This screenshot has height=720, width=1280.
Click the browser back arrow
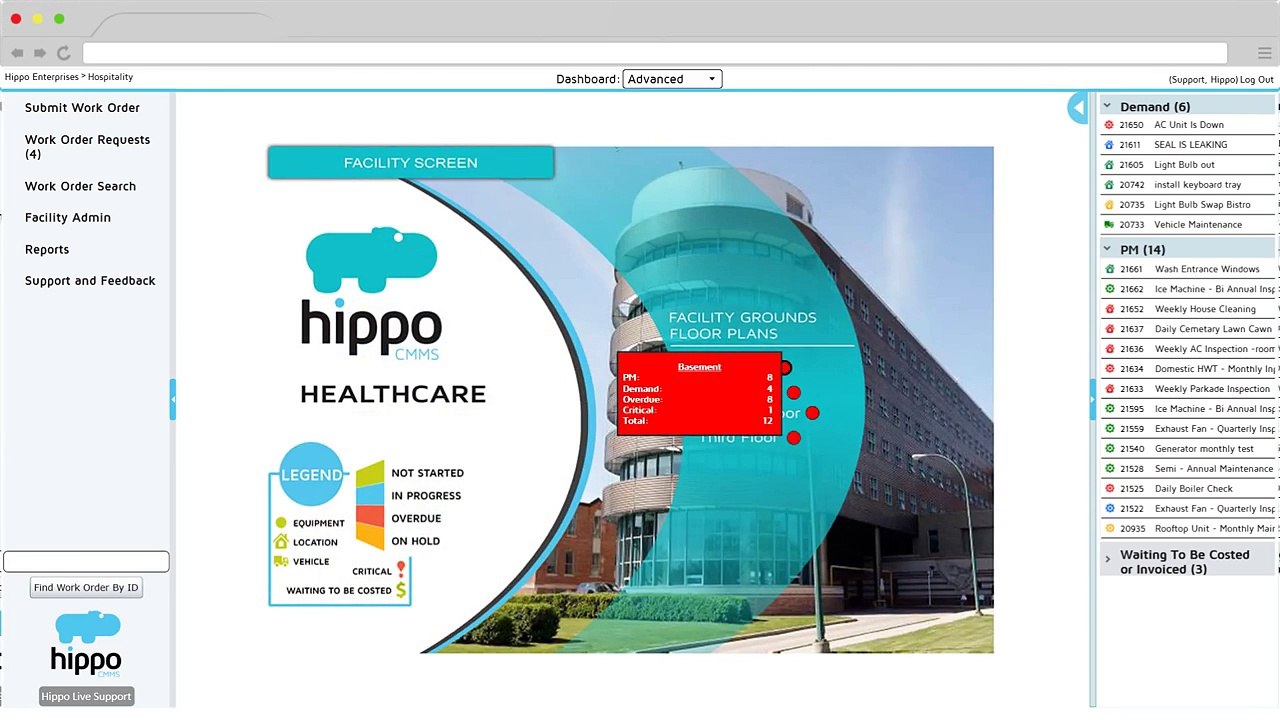coord(17,53)
